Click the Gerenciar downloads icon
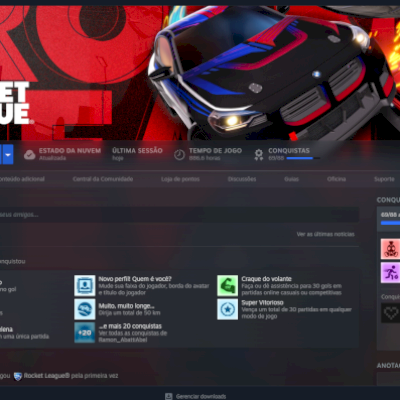Screen dimensions: 400x400 point(169,396)
